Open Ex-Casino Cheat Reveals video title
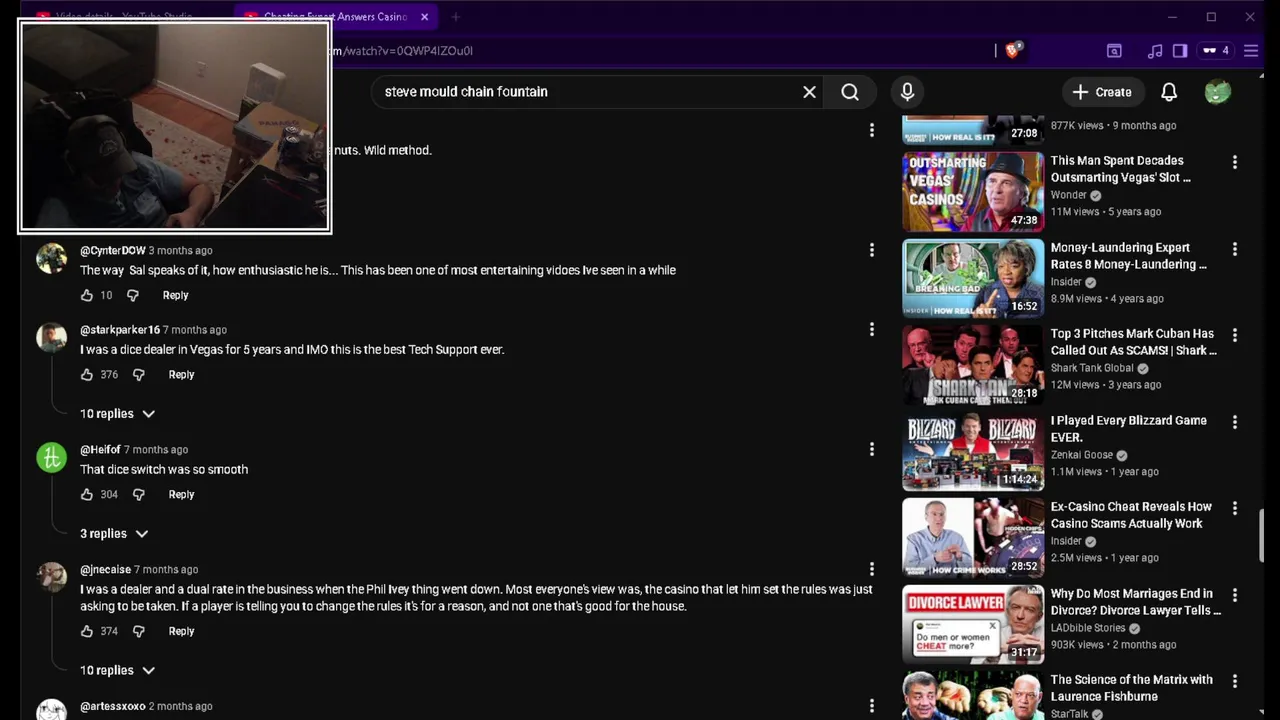The image size is (1280, 720). [1131, 515]
